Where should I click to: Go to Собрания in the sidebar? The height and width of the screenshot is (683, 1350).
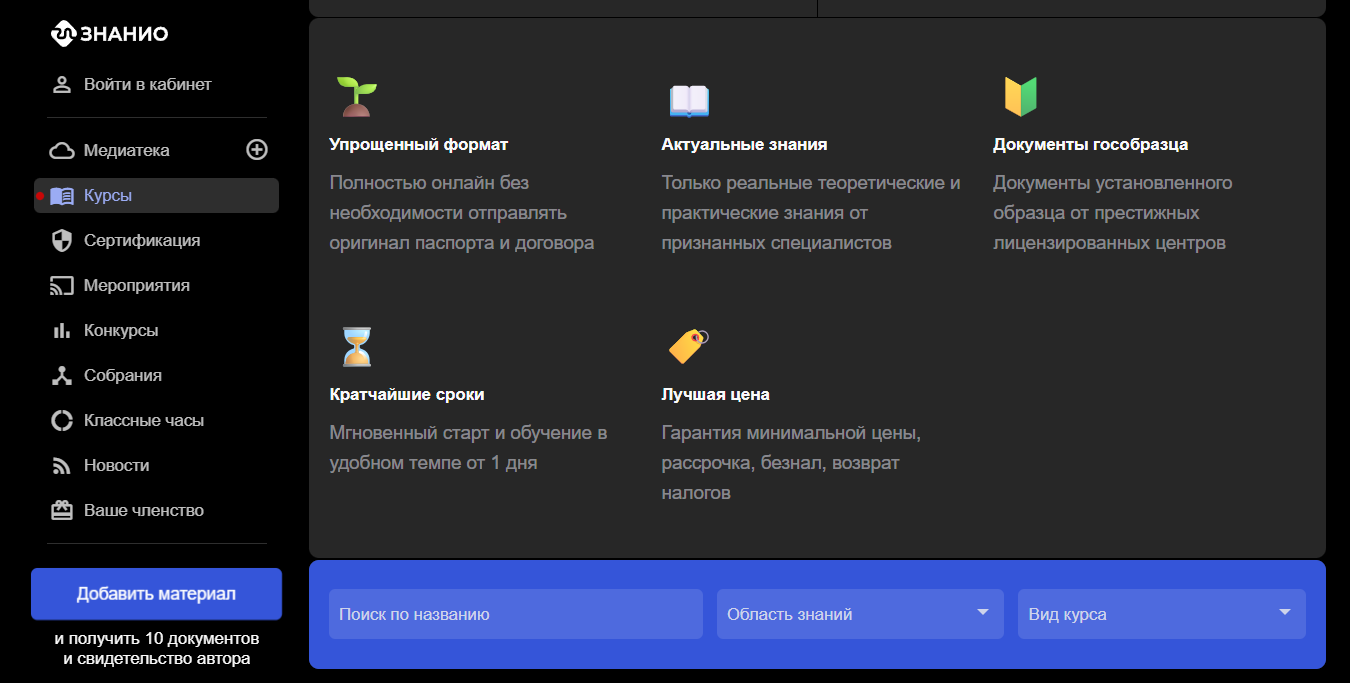click(x=122, y=376)
